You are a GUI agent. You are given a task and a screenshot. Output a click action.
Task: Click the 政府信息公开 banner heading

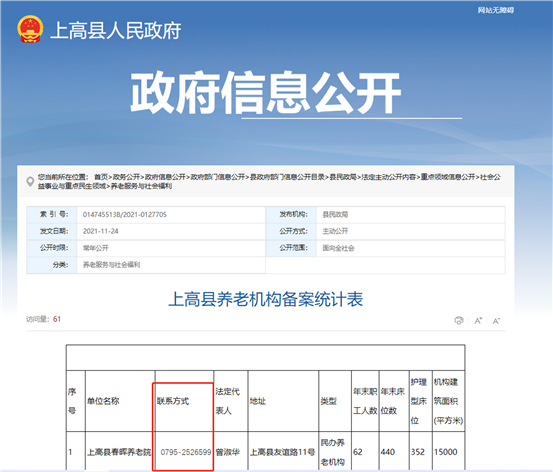[x=266, y=92]
